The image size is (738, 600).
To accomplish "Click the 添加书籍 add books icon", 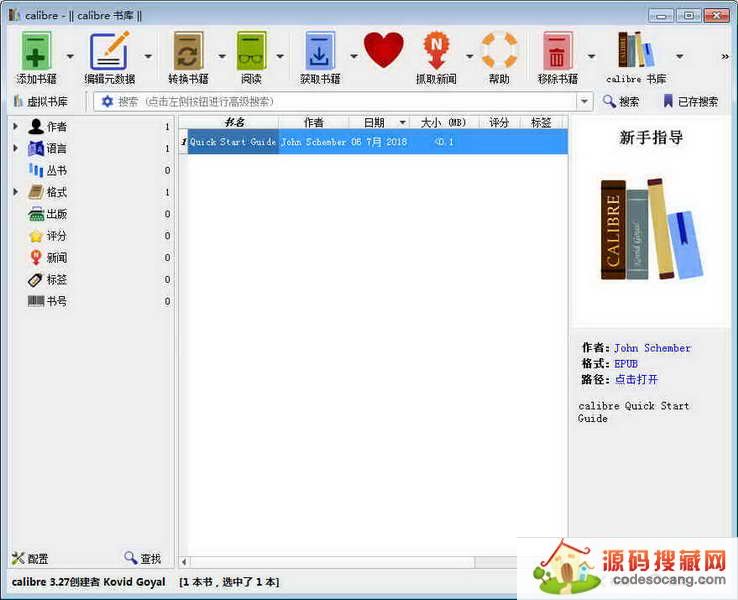I will coord(37,51).
